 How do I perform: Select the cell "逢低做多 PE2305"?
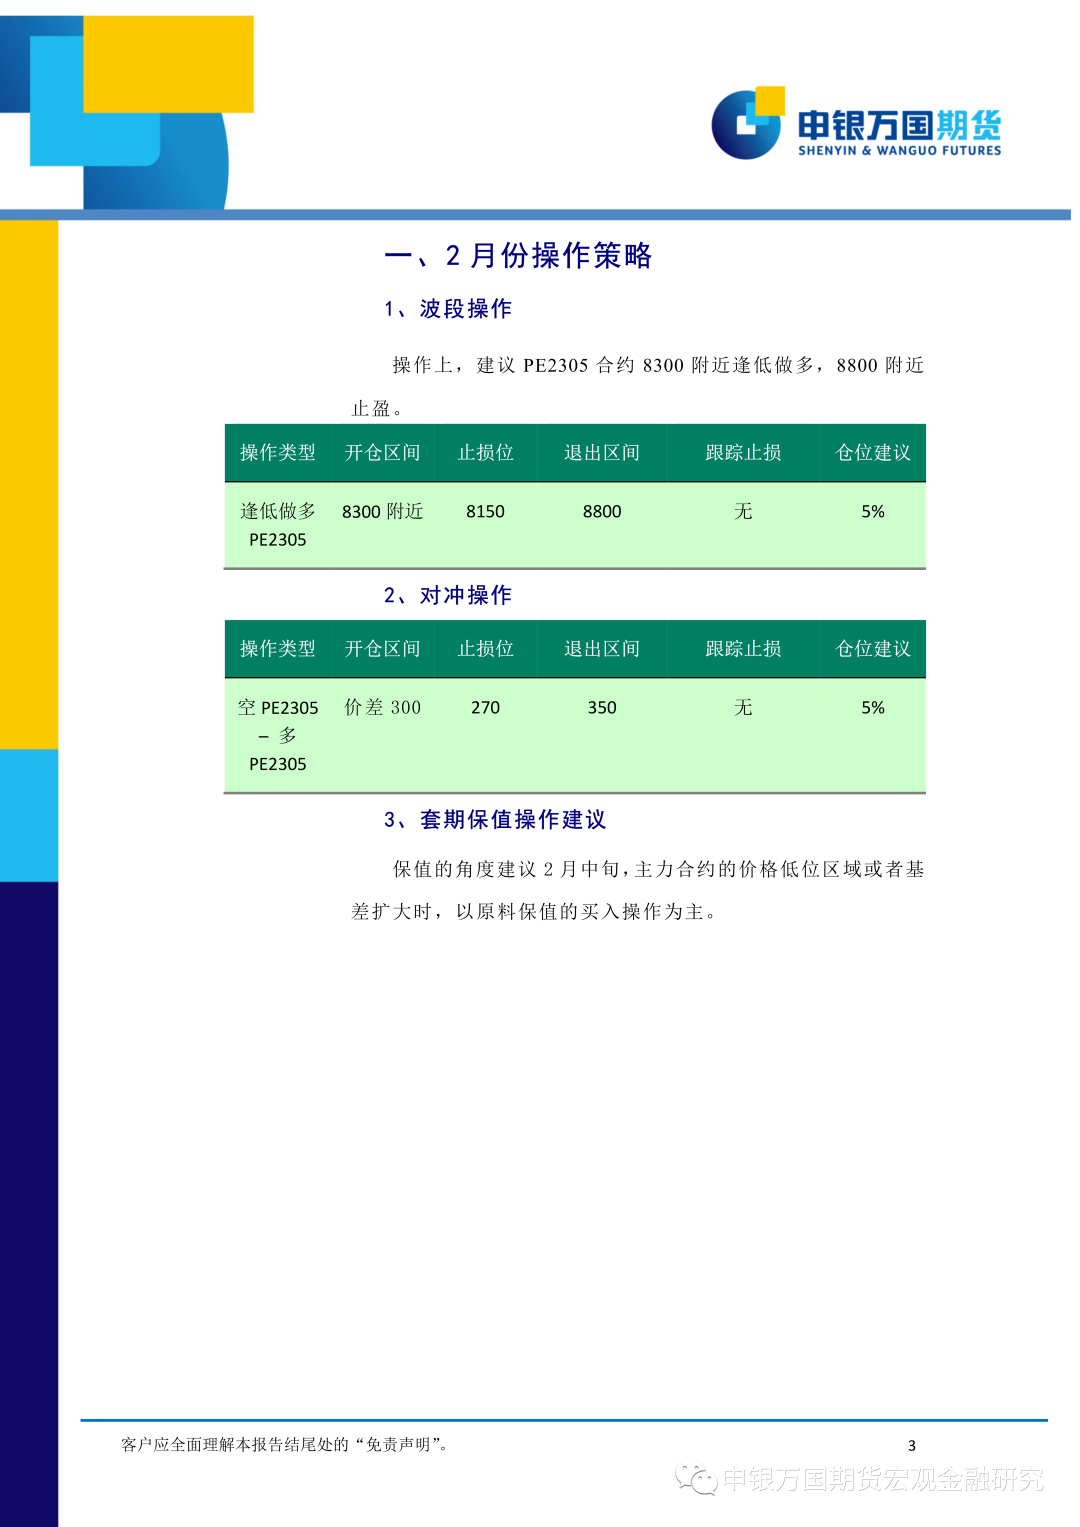click(278, 525)
